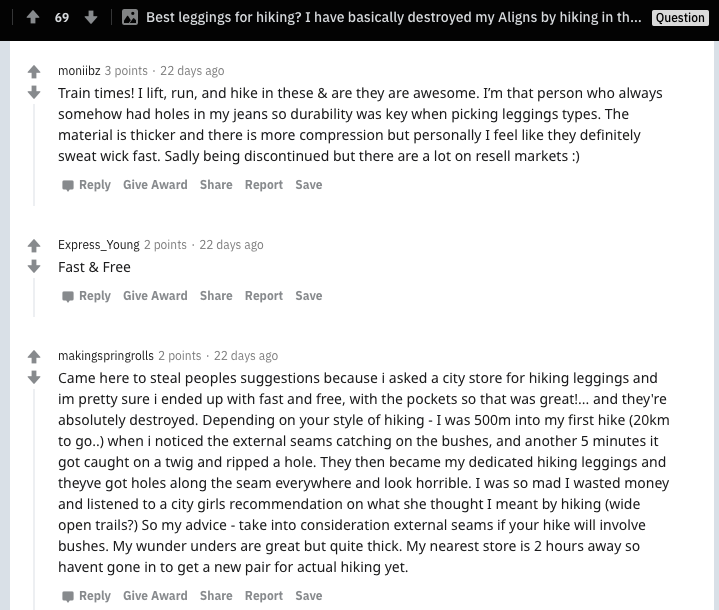Upvote makingspringrolls' comment
The height and width of the screenshot is (610, 719).
click(x=34, y=357)
